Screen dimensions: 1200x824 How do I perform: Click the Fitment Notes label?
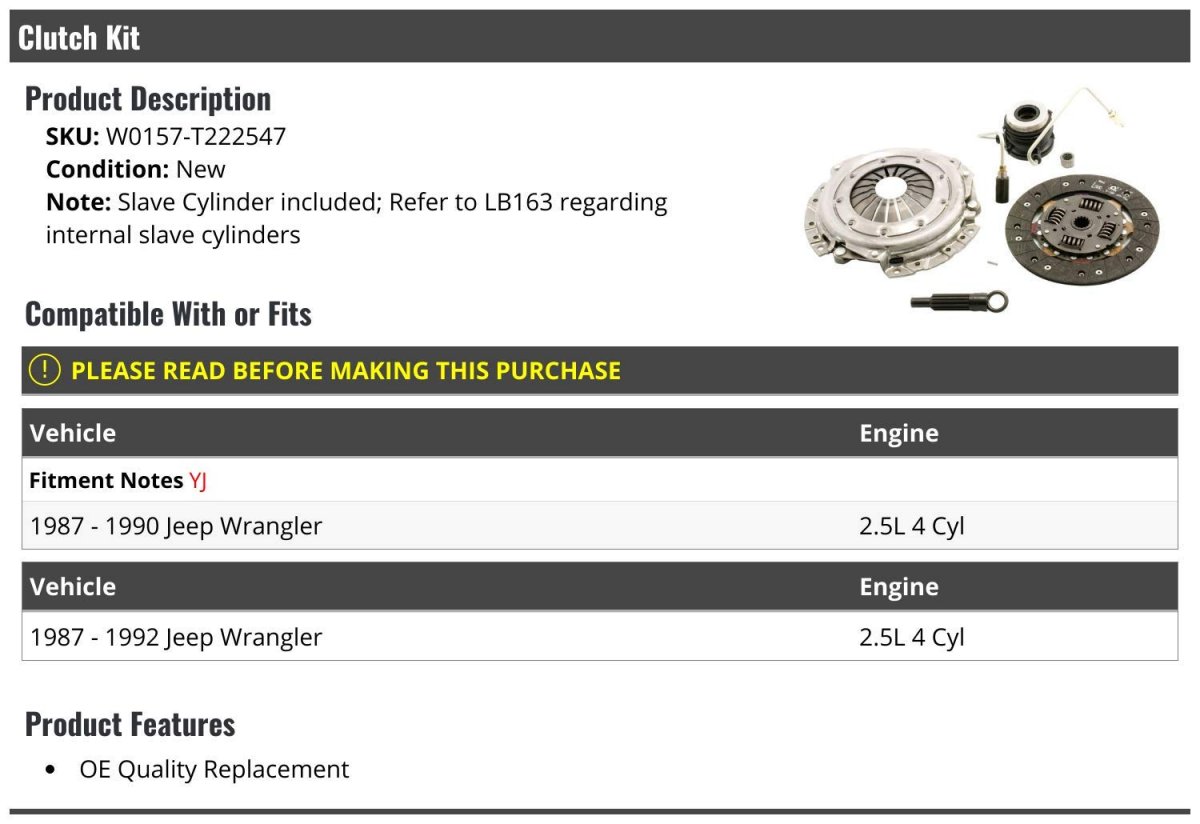pyautogui.click(x=106, y=480)
